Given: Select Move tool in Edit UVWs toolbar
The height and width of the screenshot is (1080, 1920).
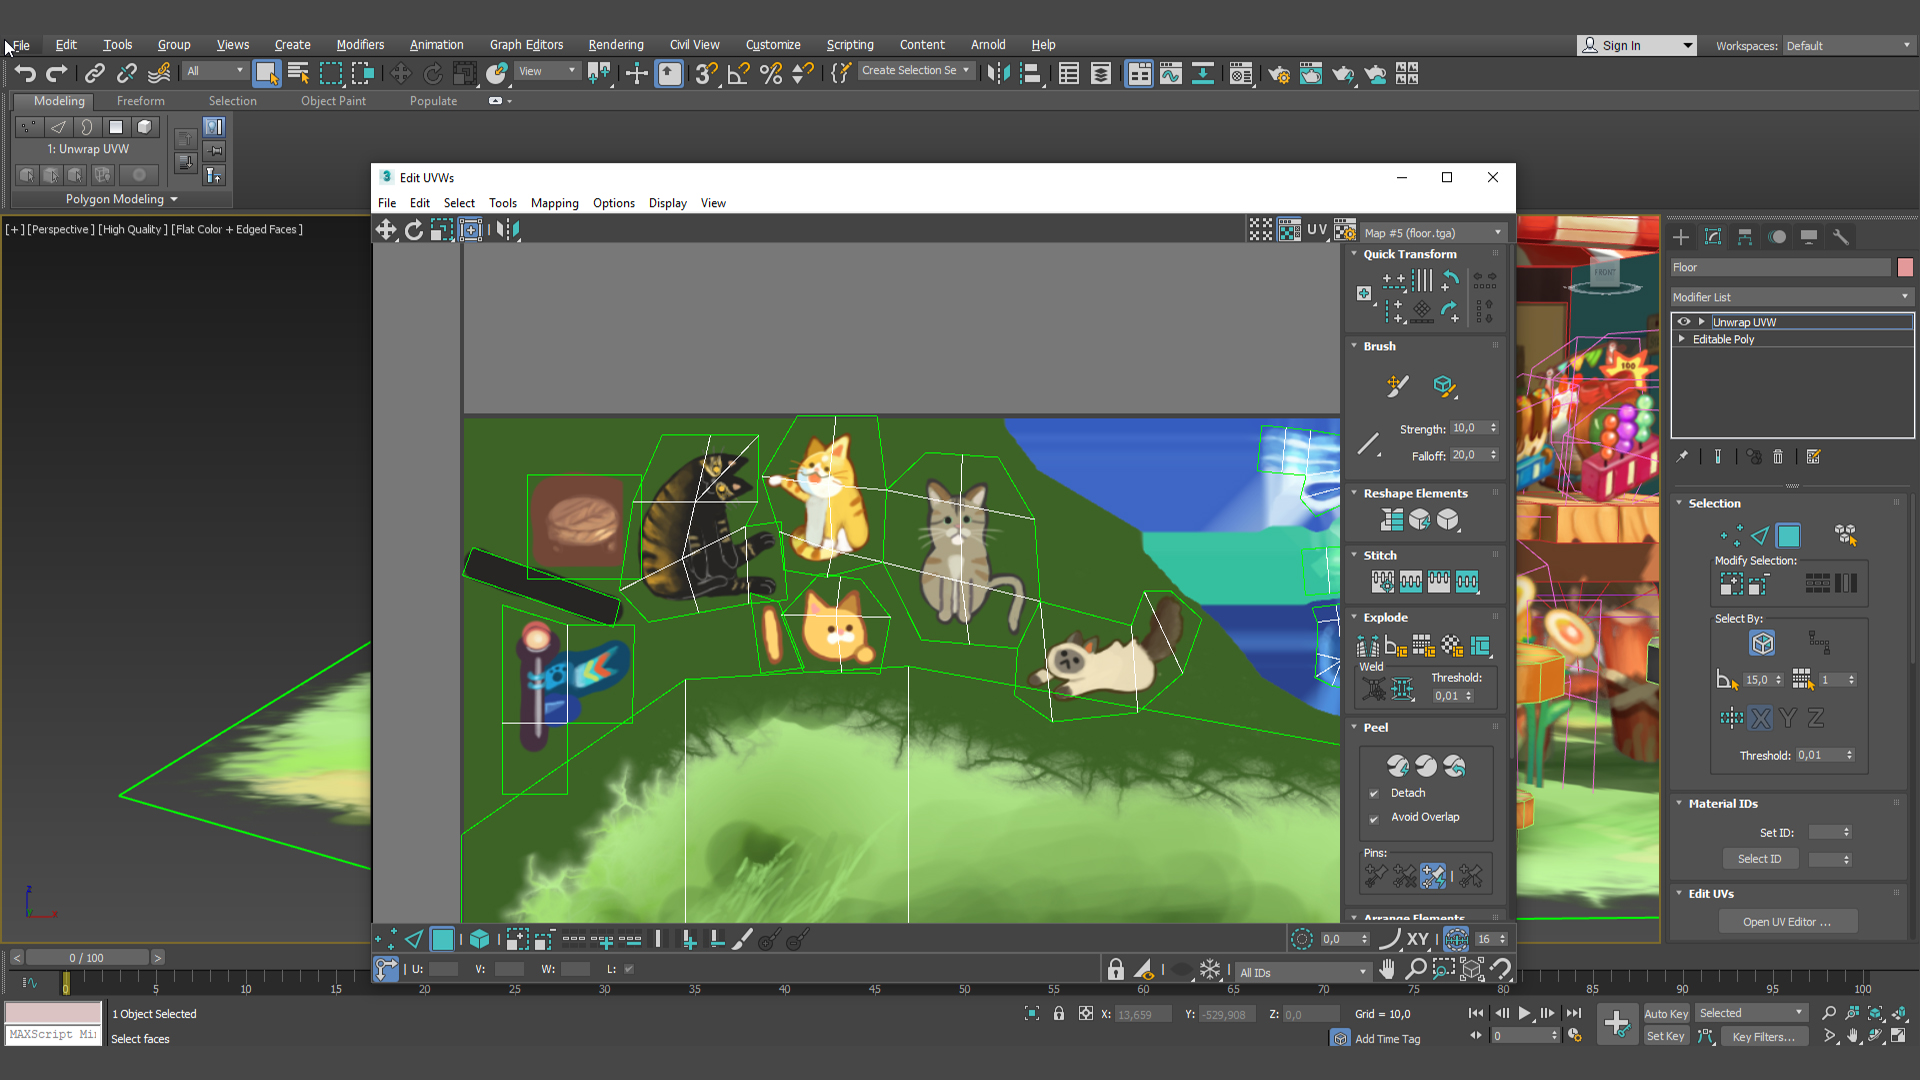Looking at the screenshot, I should 386,230.
